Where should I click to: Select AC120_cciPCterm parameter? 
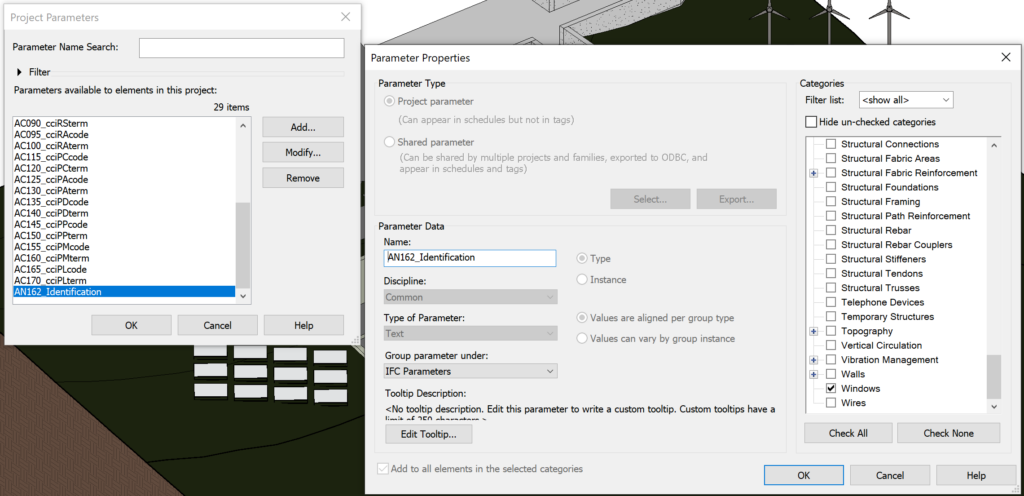124,168
